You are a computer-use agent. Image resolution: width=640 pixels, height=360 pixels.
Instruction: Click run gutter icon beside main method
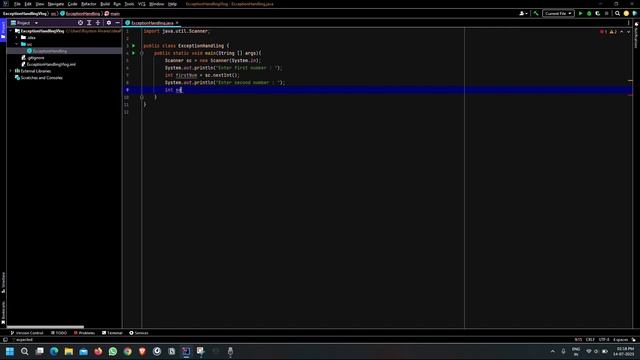point(133,53)
